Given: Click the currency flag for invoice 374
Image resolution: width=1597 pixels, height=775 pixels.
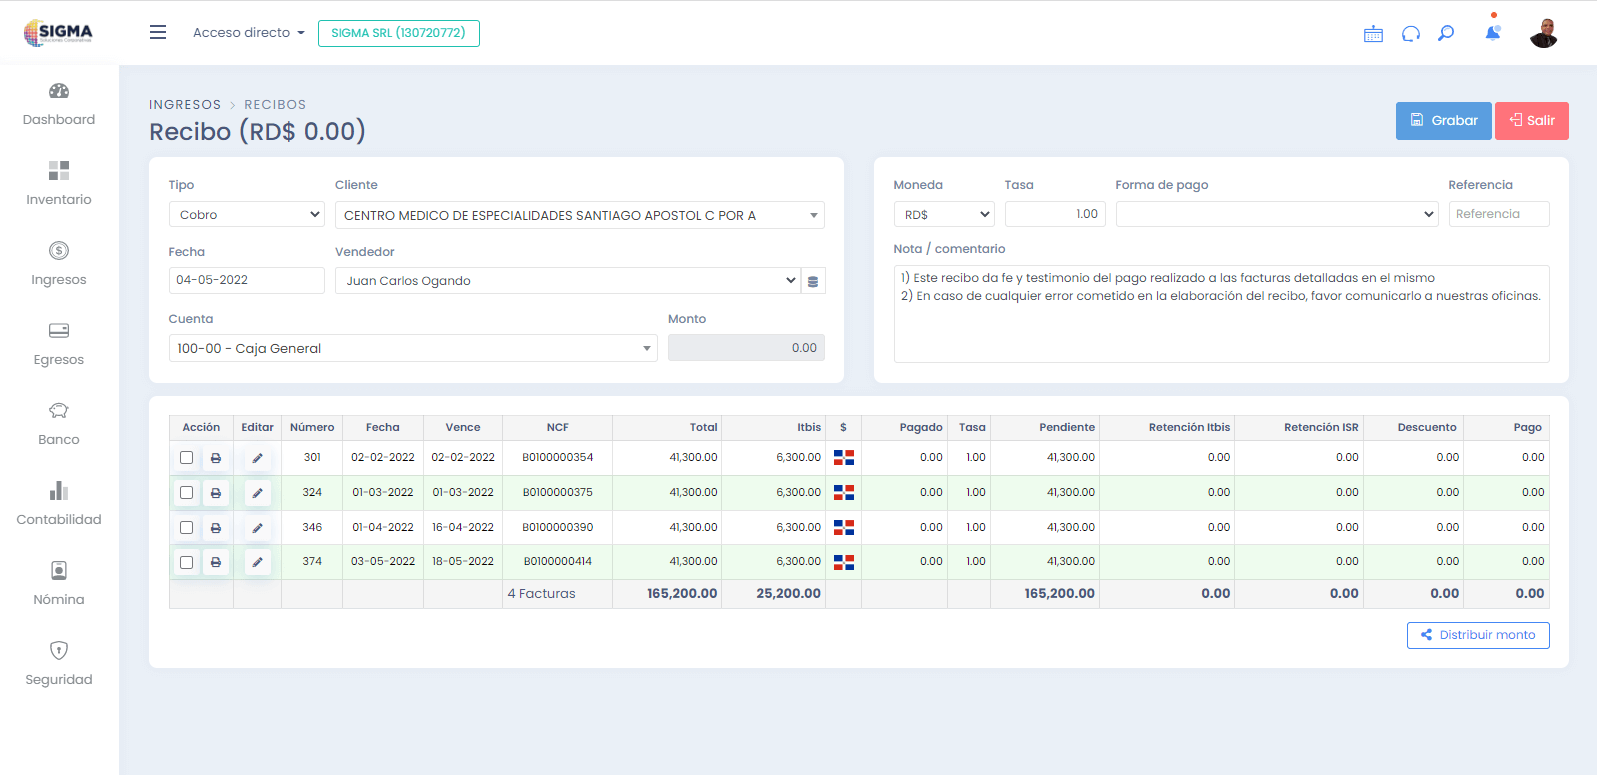Looking at the screenshot, I should [x=844, y=562].
